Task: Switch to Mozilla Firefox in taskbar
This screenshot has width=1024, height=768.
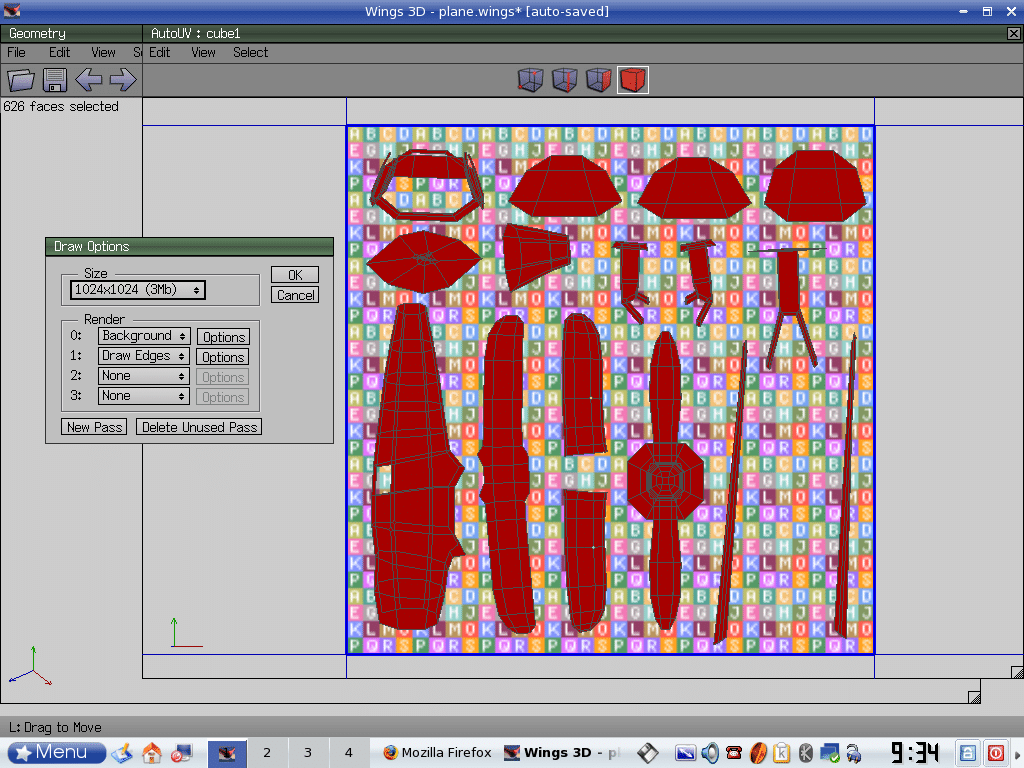Action: tap(437, 753)
